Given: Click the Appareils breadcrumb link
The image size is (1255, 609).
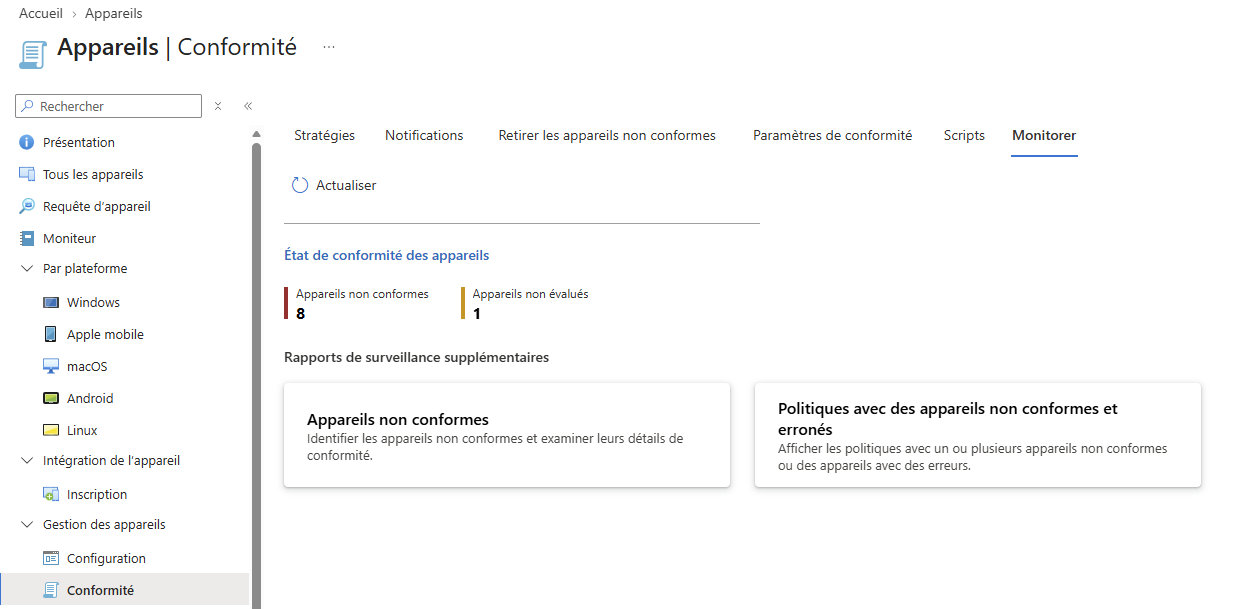Looking at the screenshot, I should tap(114, 13).
